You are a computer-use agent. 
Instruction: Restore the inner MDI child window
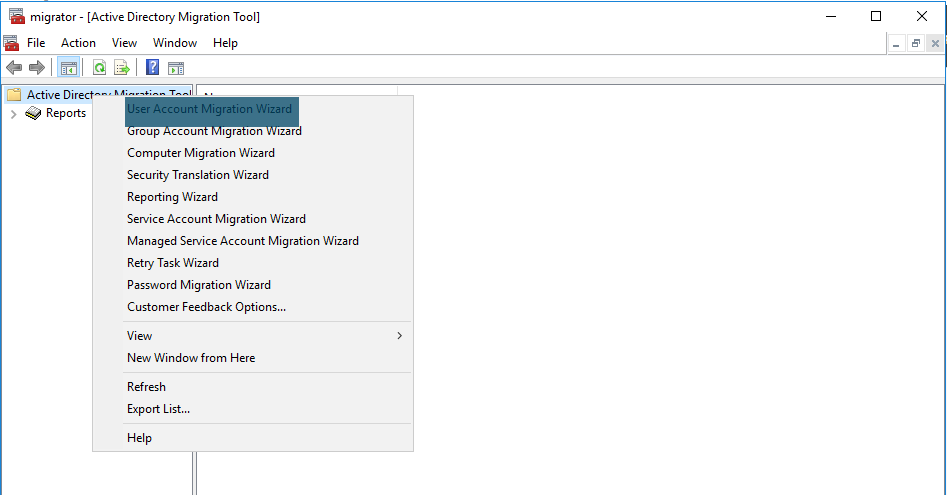(x=916, y=43)
